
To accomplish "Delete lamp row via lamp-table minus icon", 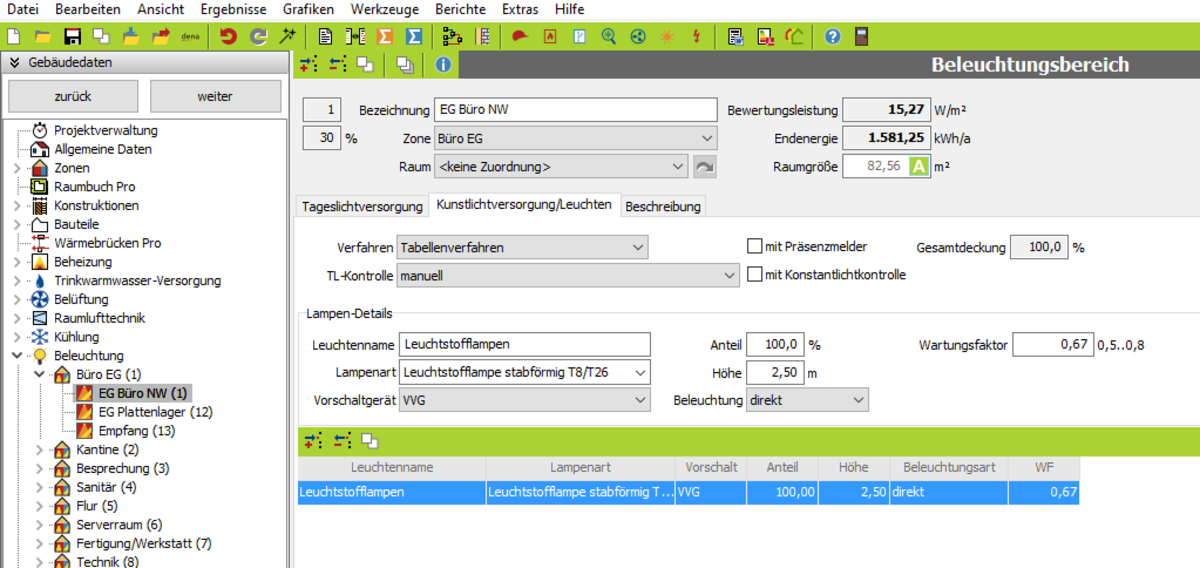I will click(x=343, y=440).
